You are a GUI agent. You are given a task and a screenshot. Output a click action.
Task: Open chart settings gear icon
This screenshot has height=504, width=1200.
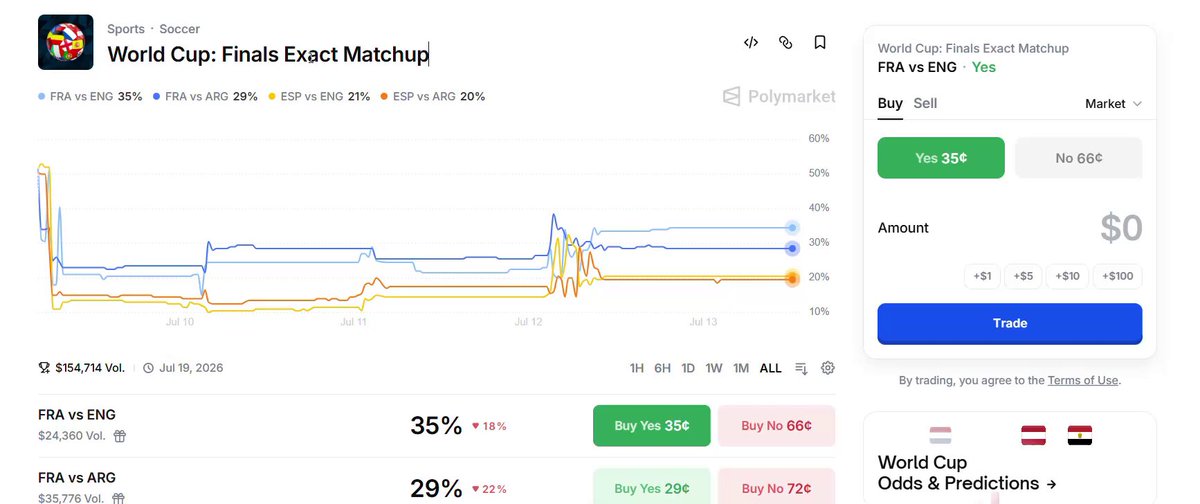click(828, 368)
